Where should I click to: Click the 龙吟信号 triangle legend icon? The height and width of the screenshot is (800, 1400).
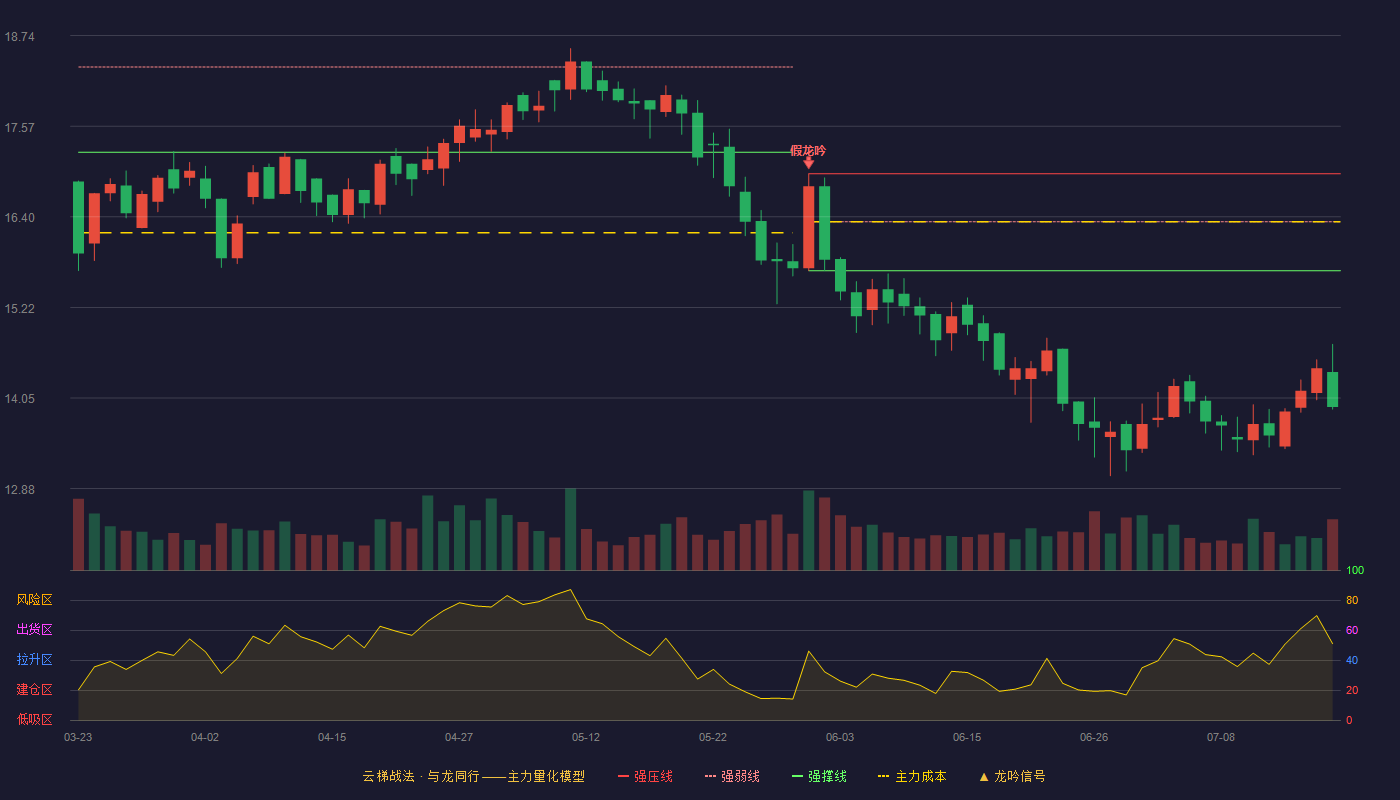(x=984, y=776)
